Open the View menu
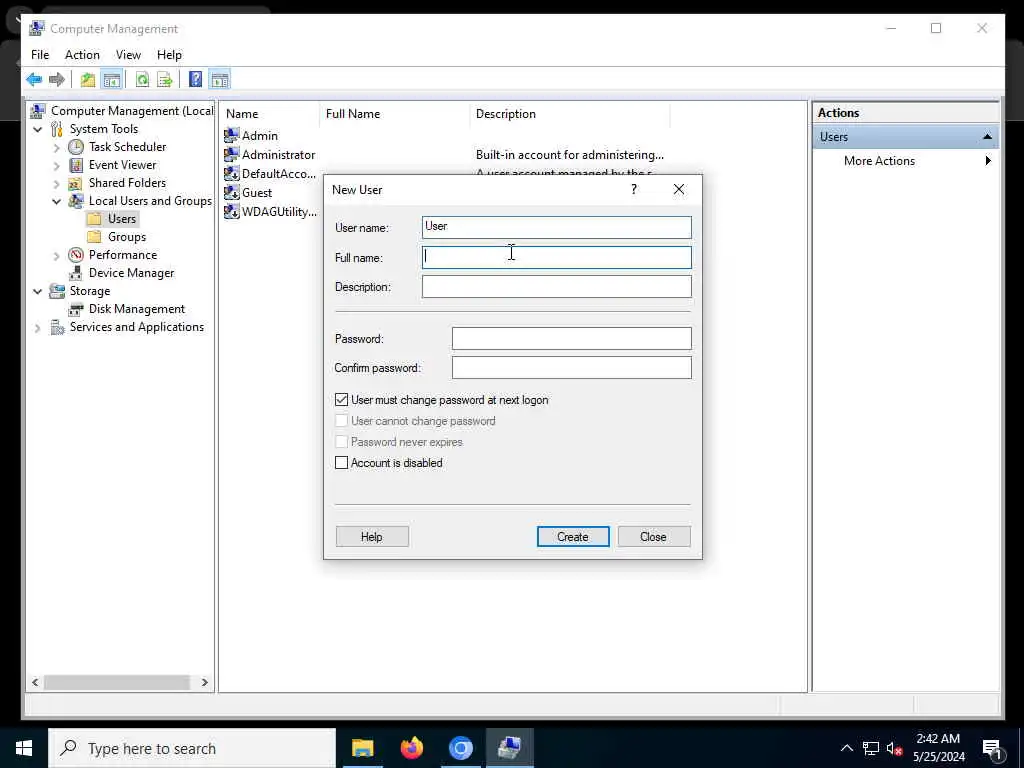This screenshot has height=768, width=1024. click(x=128, y=55)
